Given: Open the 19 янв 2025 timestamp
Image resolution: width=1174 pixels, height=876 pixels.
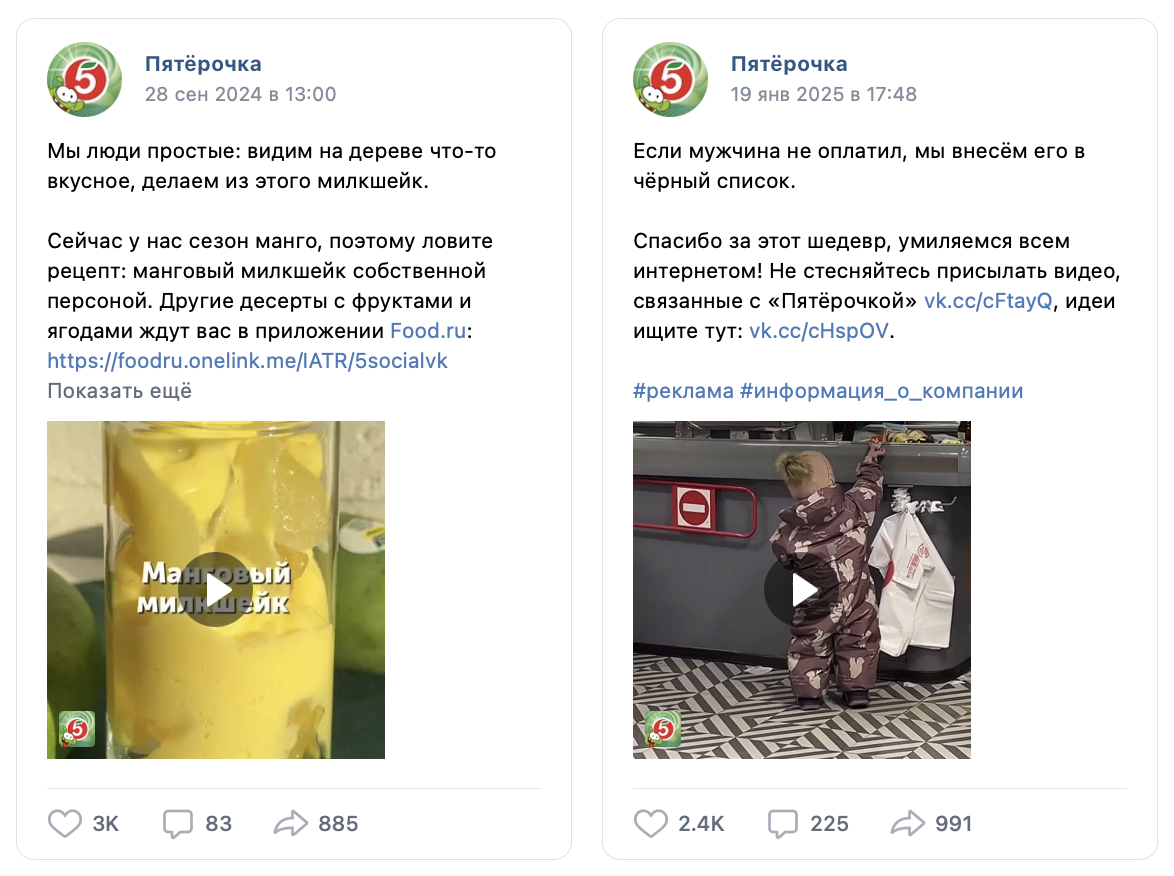Looking at the screenshot, I should [x=824, y=94].
